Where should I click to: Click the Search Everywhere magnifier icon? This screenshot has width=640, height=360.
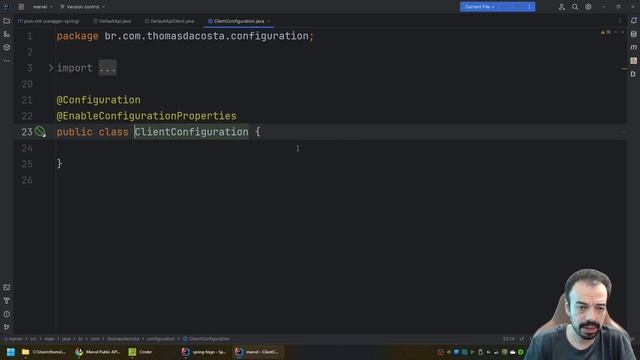point(575,7)
